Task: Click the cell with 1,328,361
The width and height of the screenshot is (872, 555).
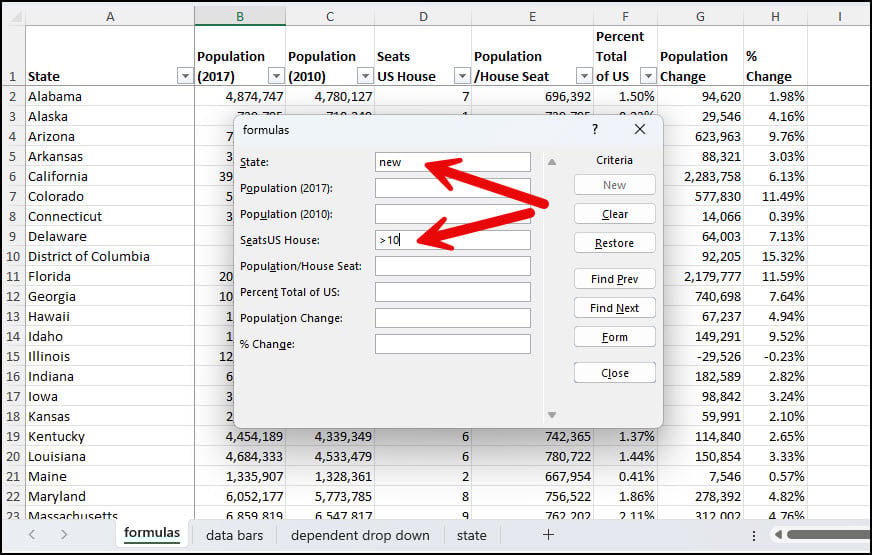Action: (x=330, y=477)
